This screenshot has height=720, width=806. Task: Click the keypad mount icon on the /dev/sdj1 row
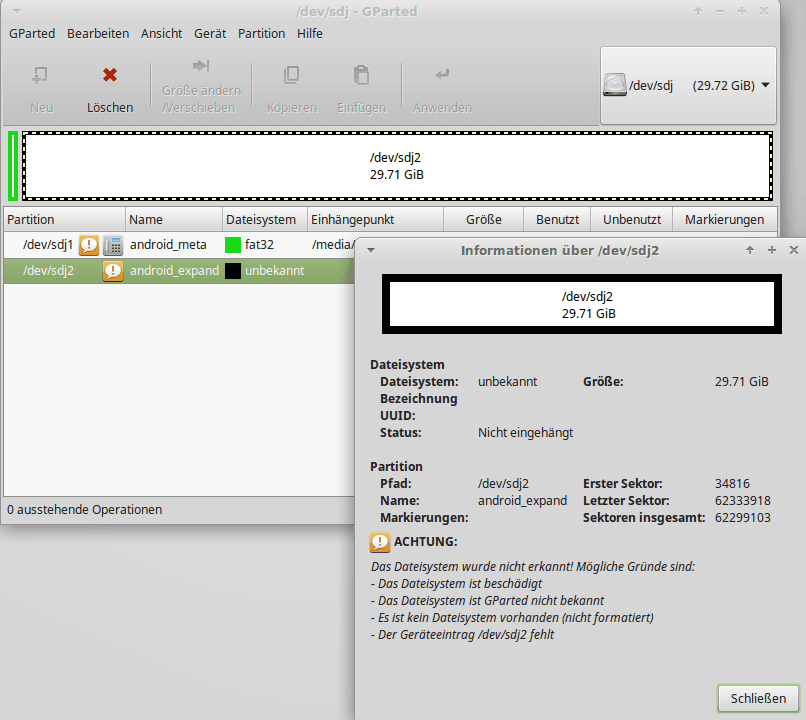(x=113, y=245)
